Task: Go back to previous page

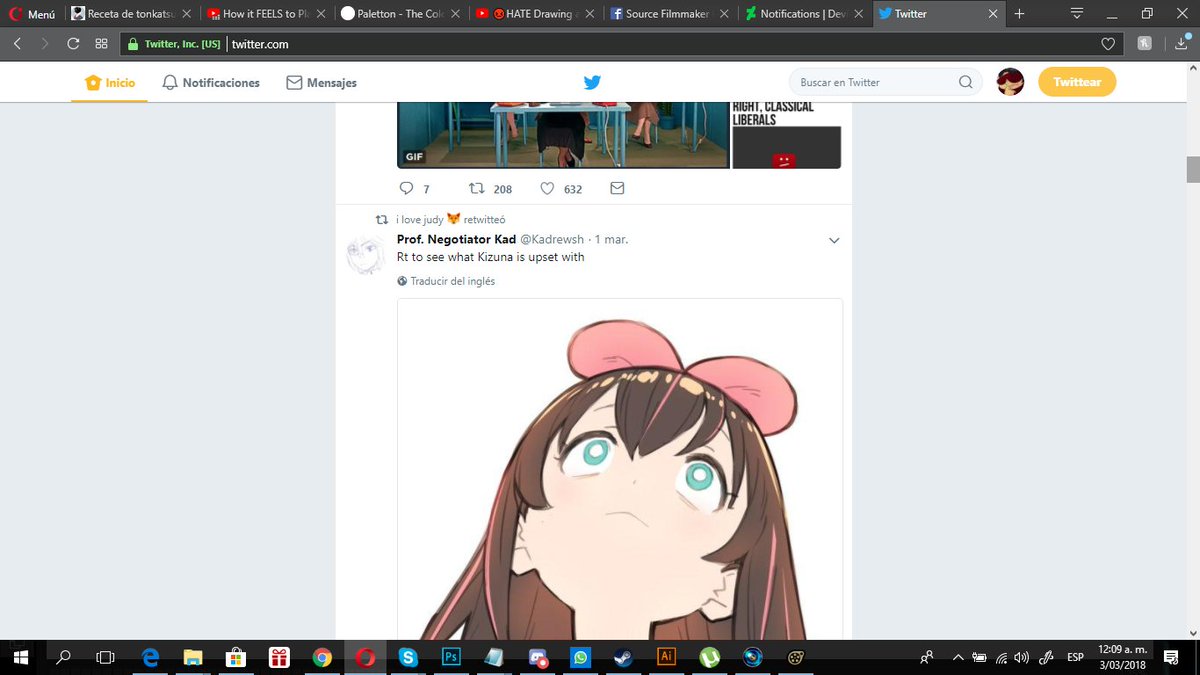Action: coord(18,44)
